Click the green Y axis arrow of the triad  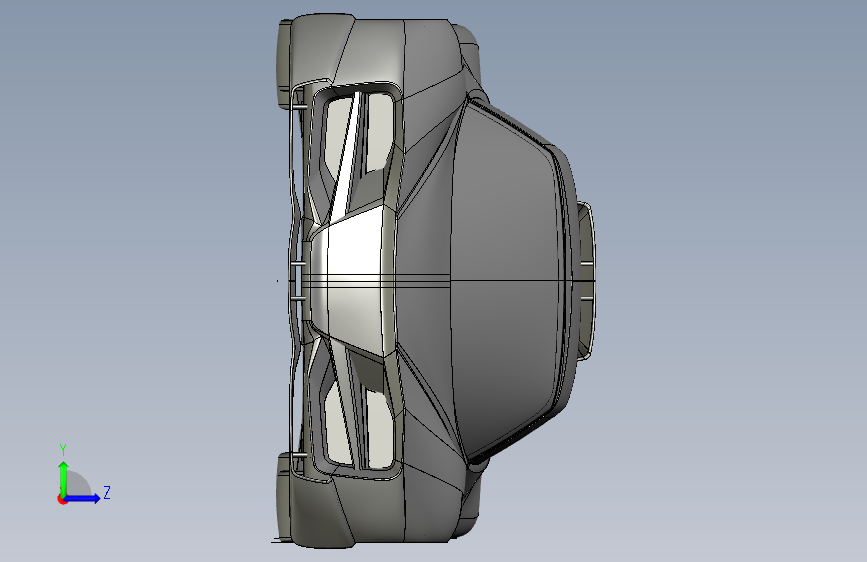64,478
